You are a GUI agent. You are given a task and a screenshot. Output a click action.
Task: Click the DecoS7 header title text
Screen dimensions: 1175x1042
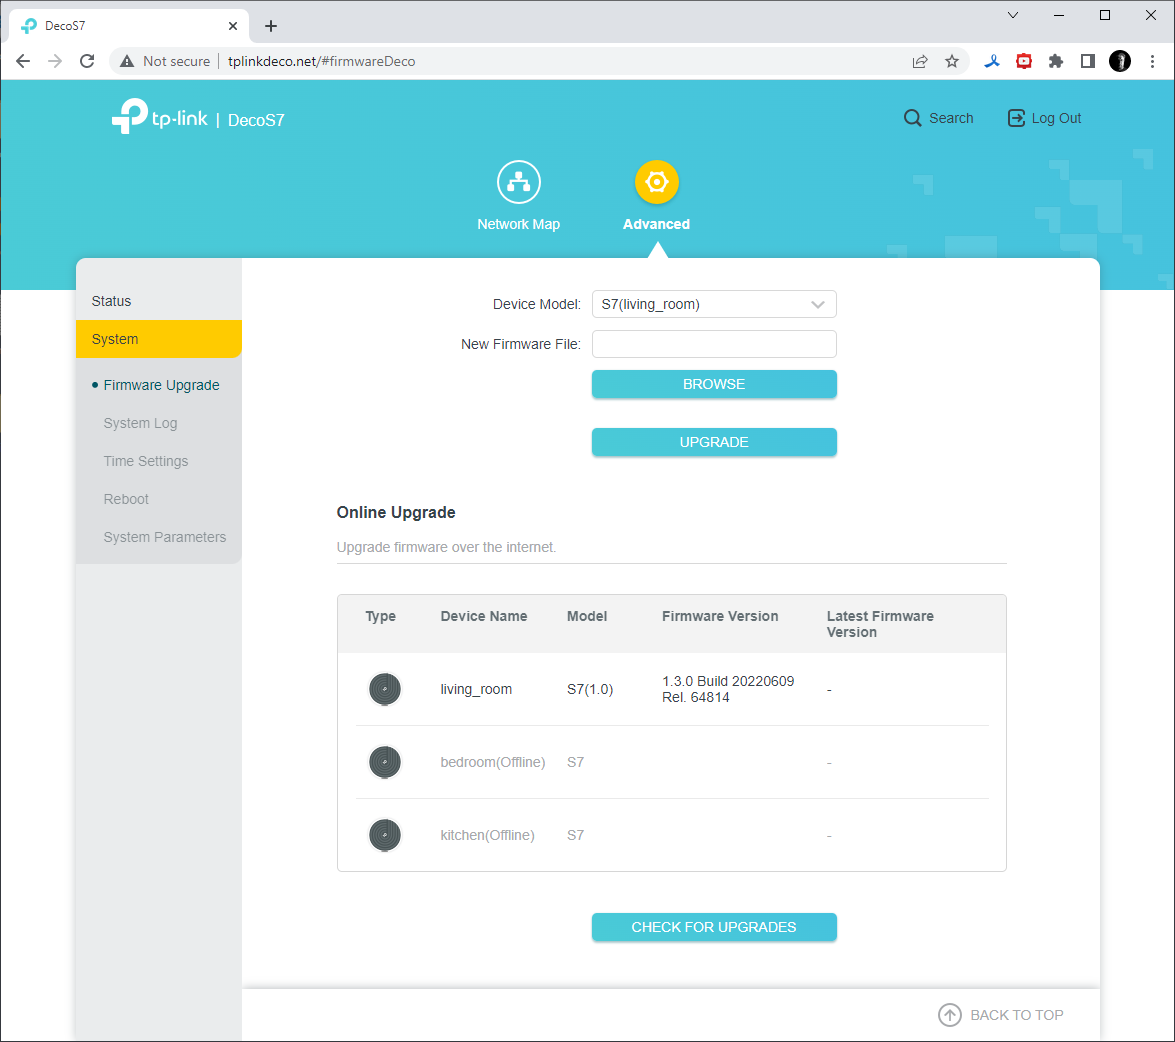(256, 120)
